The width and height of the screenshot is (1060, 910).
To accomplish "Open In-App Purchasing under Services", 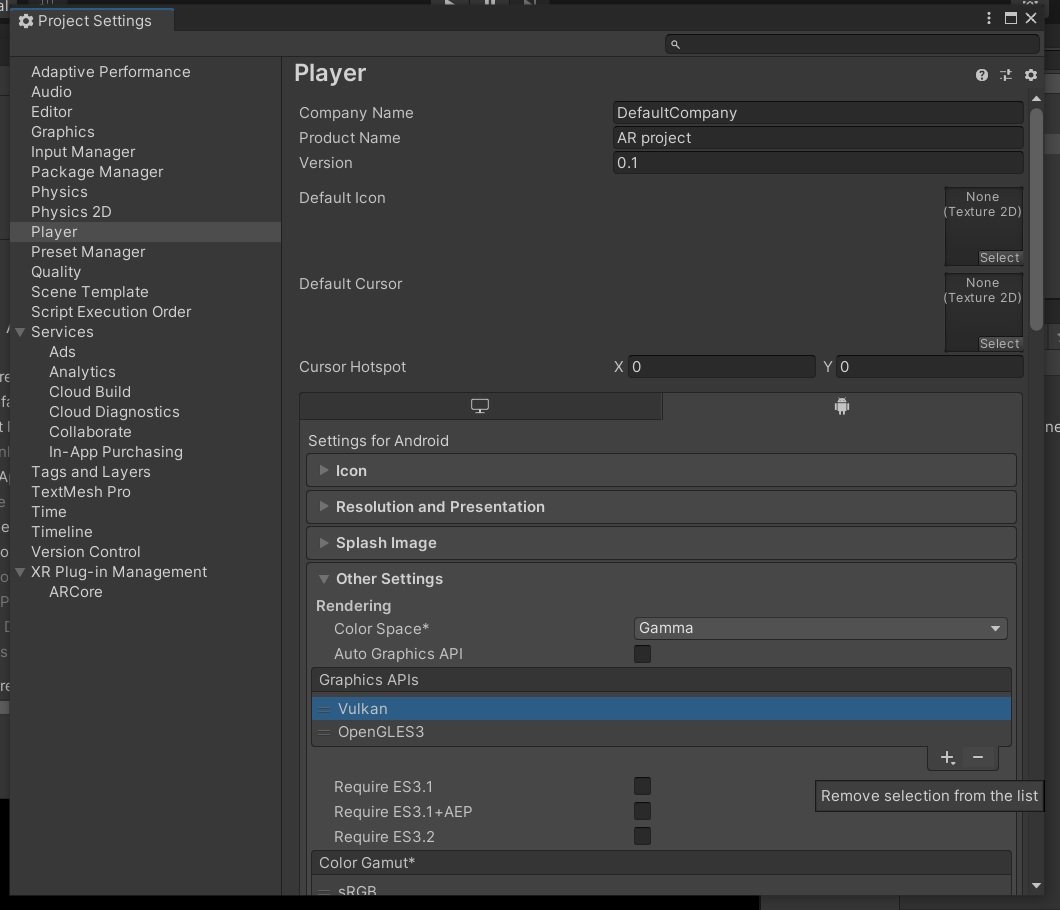I will pyautogui.click(x=116, y=452).
